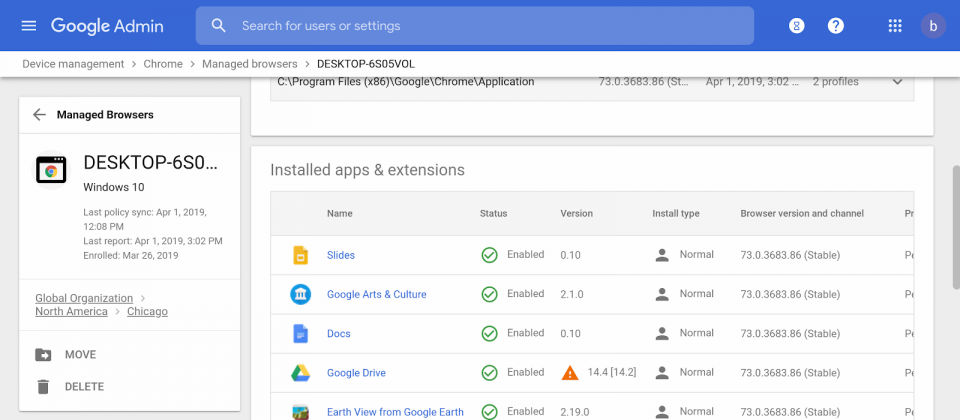Click Browser version and channel header
The image size is (960, 420).
(802, 213)
